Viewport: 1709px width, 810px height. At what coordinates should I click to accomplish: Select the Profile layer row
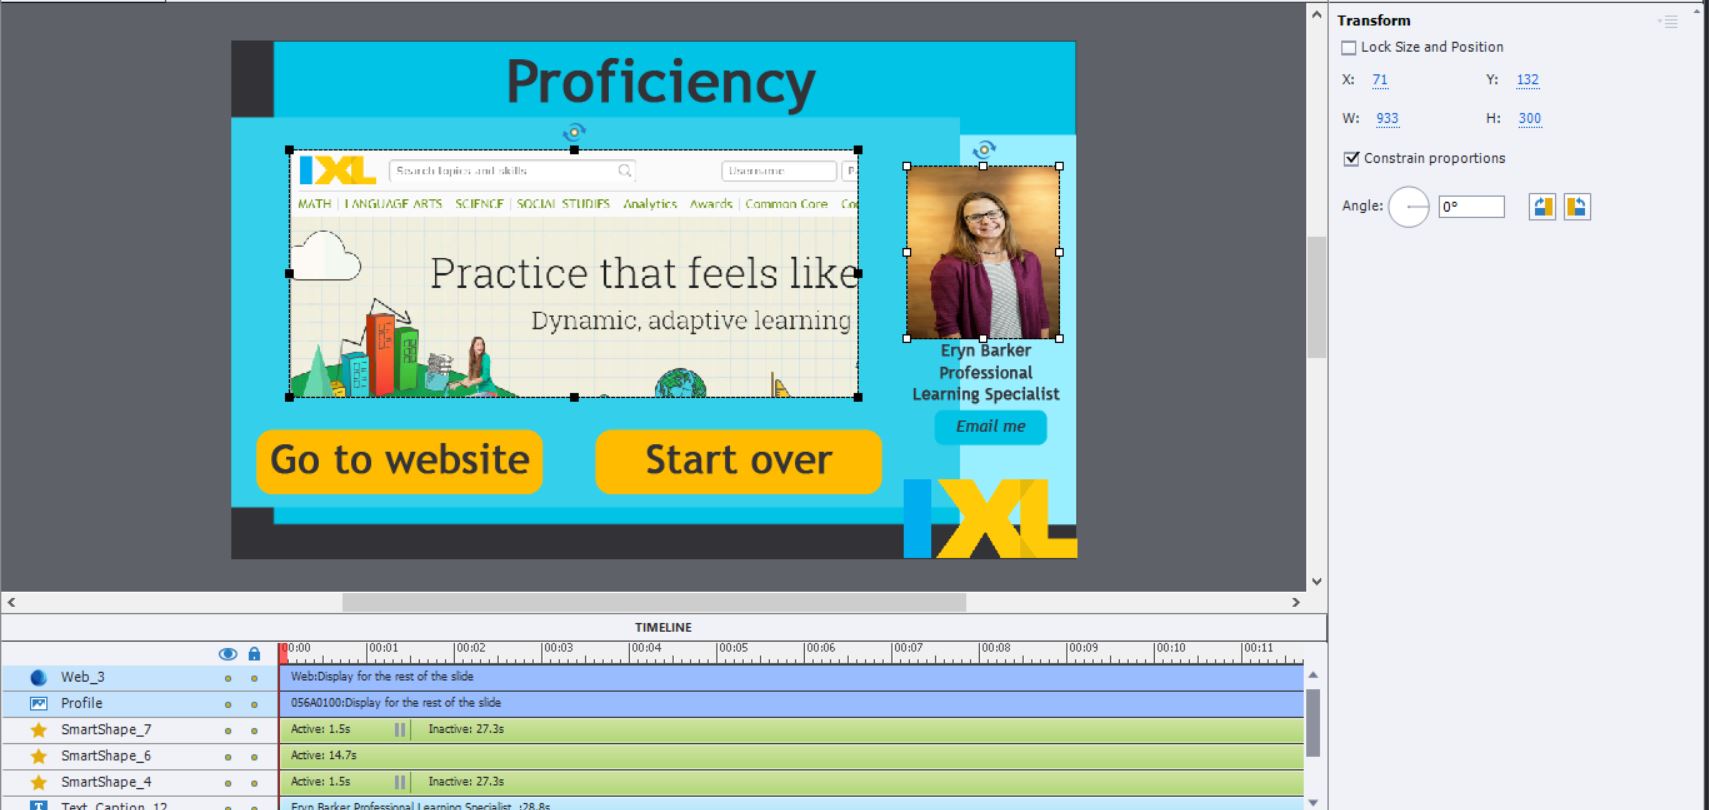(x=140, y=703)
